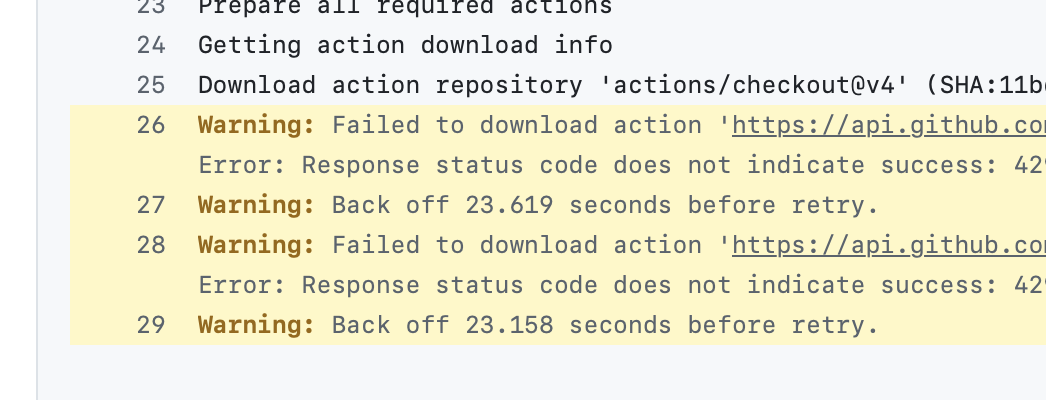Open the api.github.com link on line 26
Screen dimensions: 1046x400
click(889, 125)
